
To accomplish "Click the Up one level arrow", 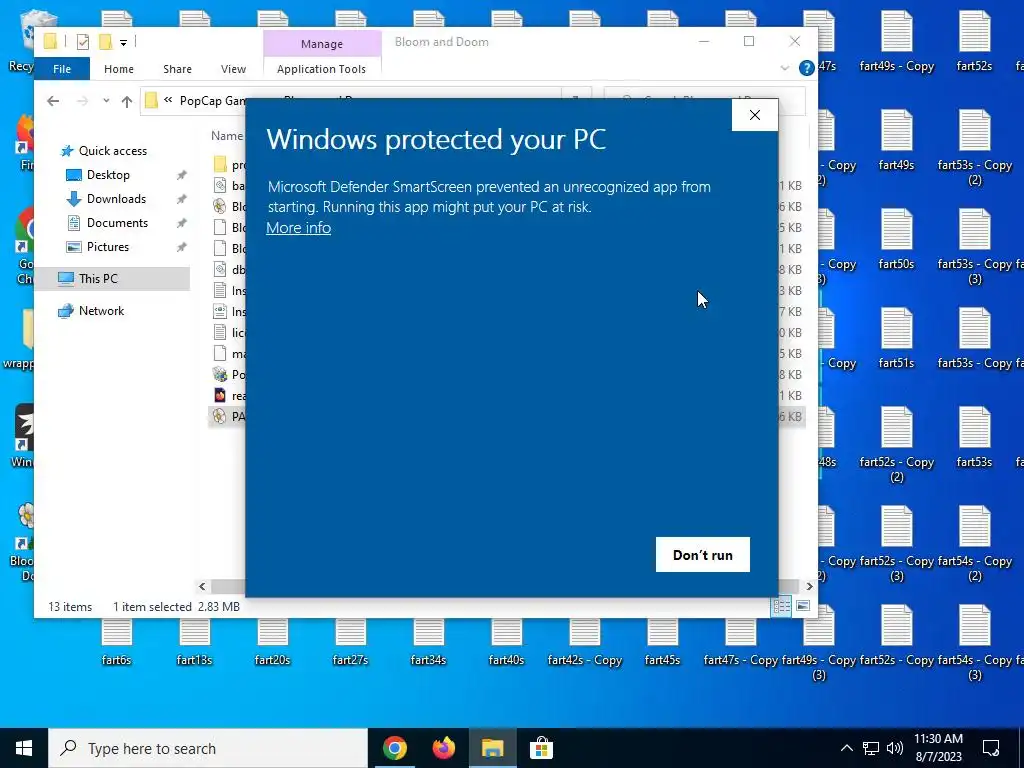I will point(127,101).
